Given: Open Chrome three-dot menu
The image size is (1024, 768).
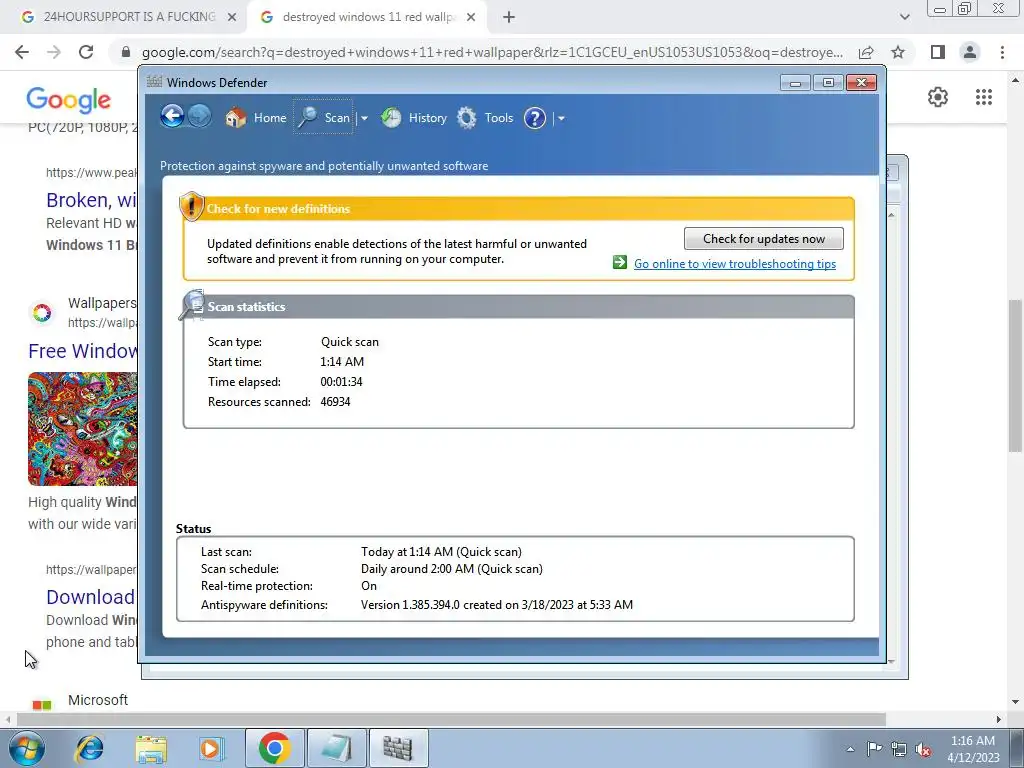Looking at the screenshot, I should point(1002,52).
